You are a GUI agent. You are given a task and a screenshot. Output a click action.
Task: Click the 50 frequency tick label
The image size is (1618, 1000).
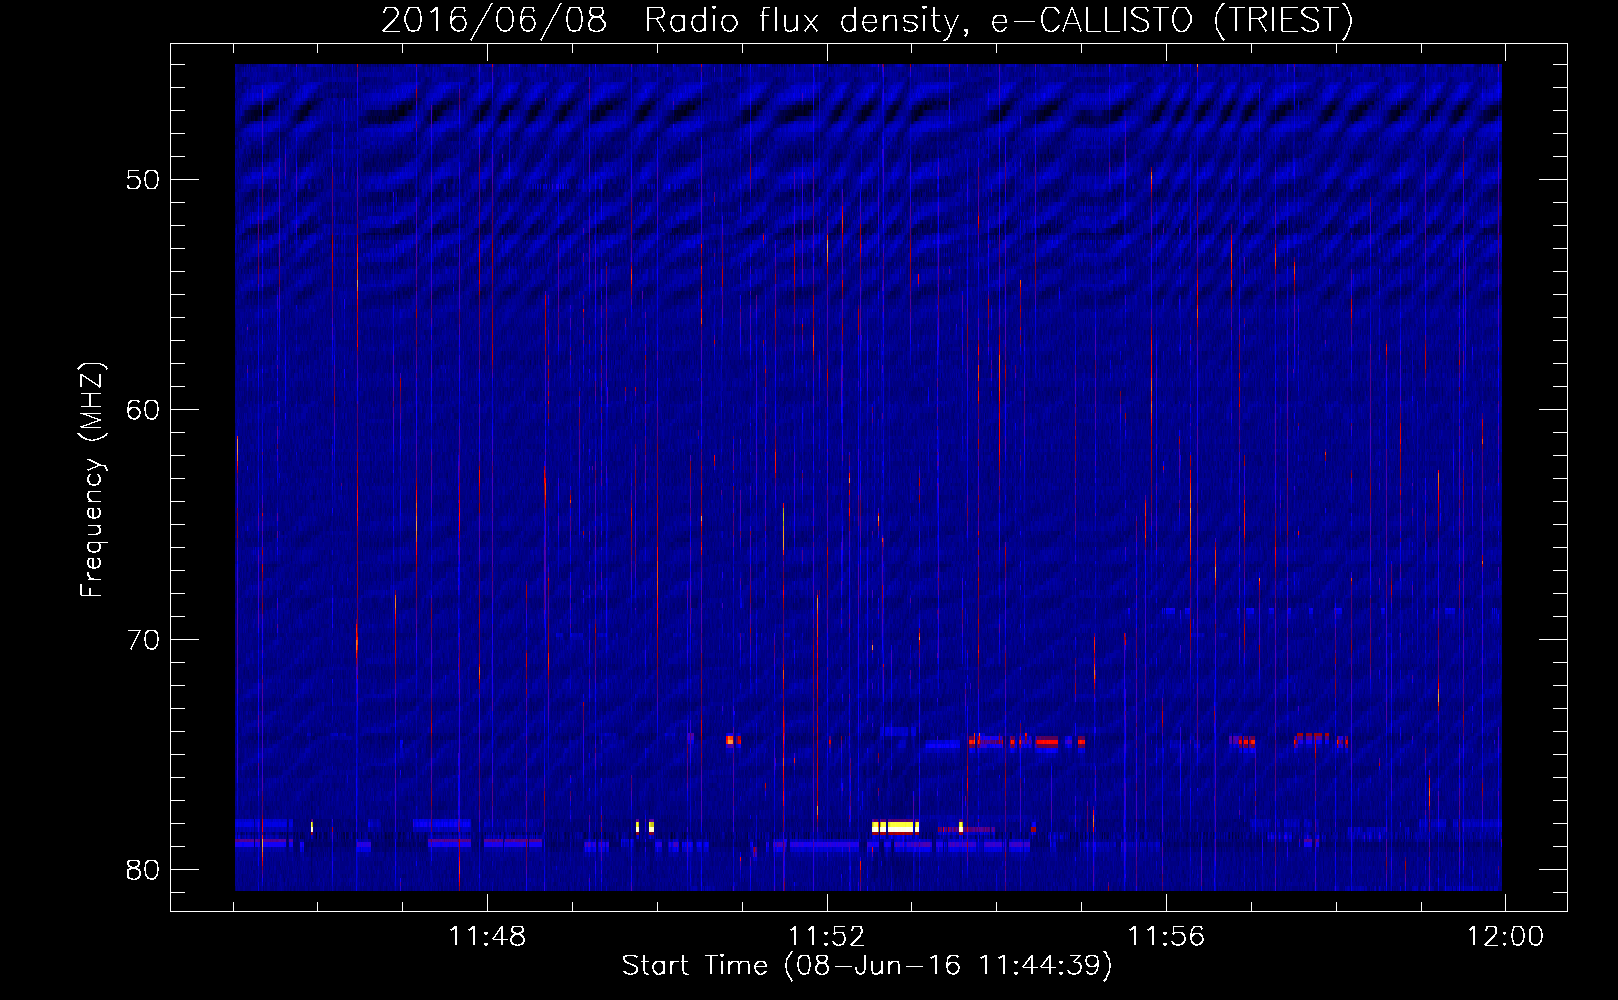pos(144,180)
